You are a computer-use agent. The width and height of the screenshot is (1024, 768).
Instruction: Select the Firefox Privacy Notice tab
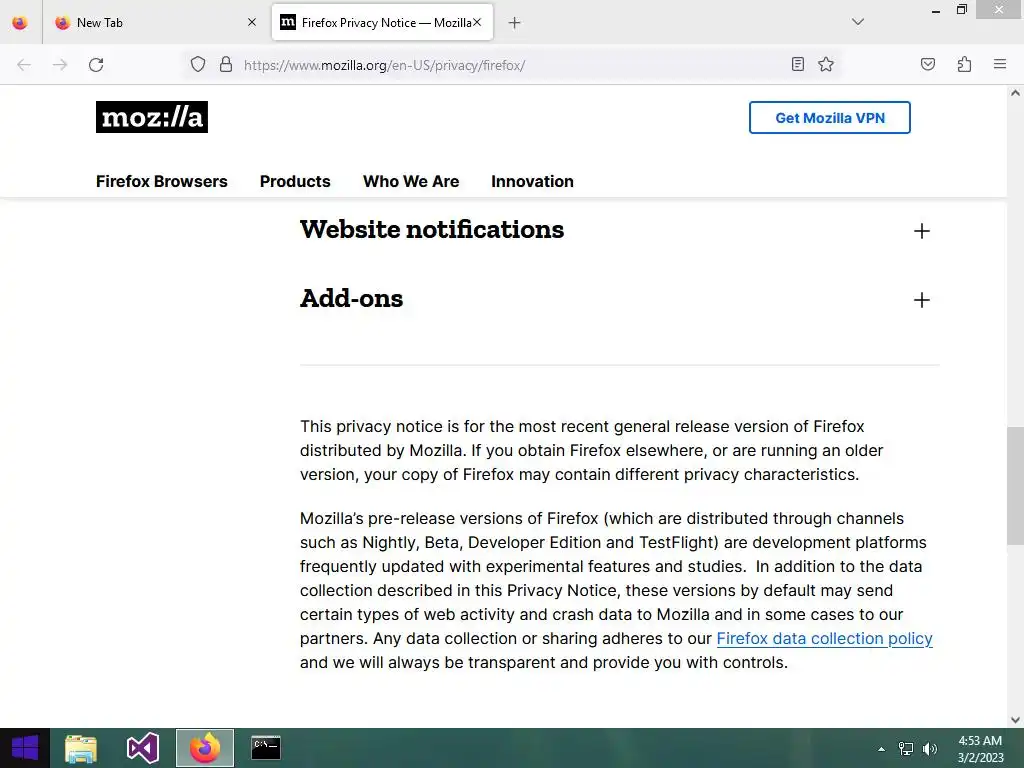382,23
